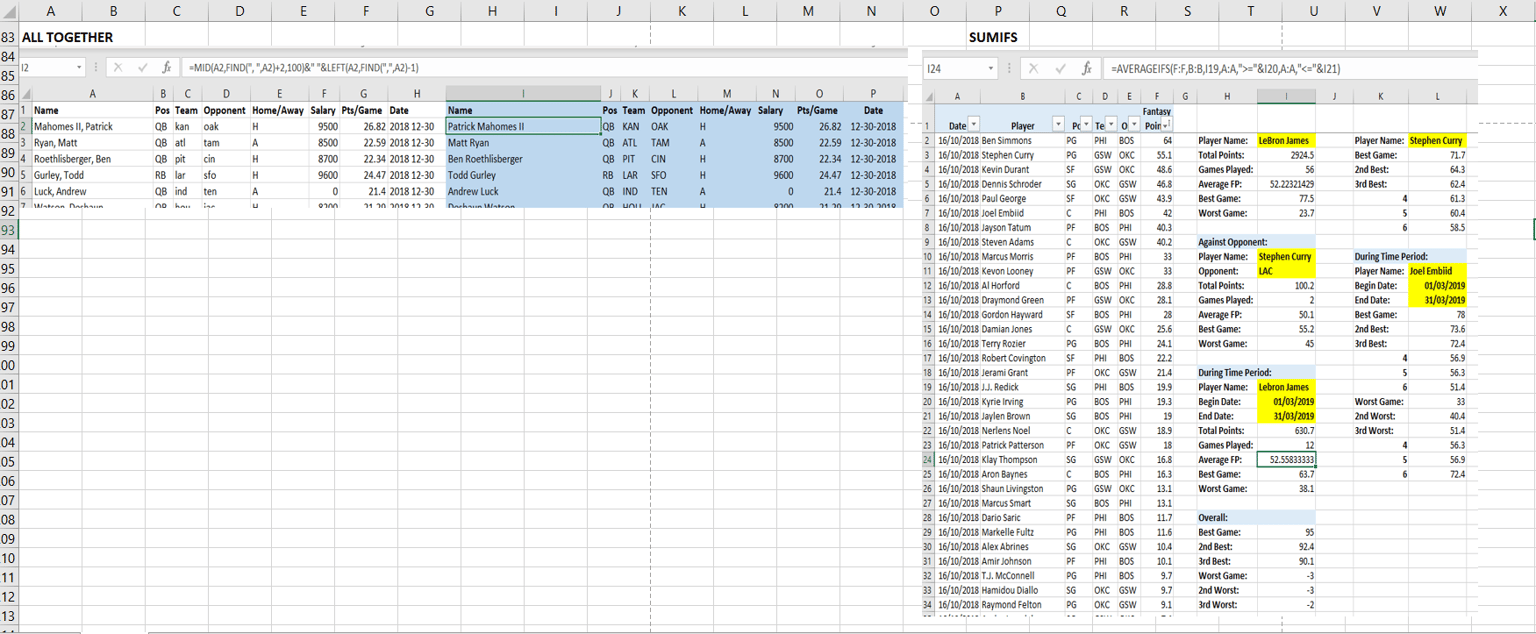Open the Fantasy Points sorted filter dropdown
This screenshot has height=634, width=1536.
point(1167,126)
